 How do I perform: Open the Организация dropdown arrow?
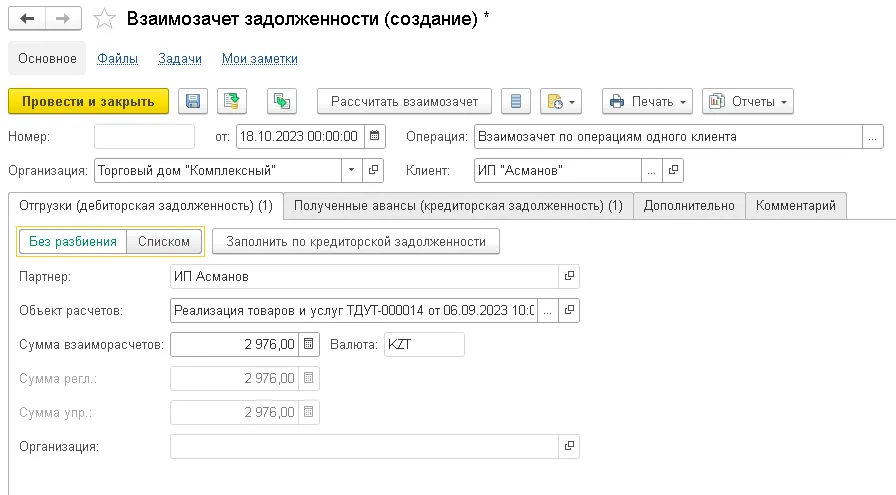point(351,170)
